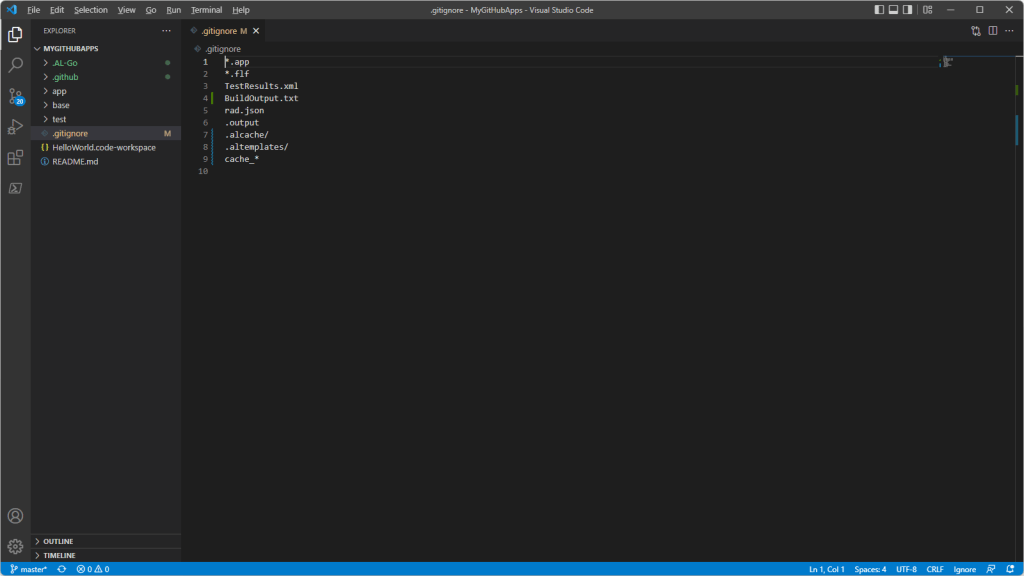The height and width of the screenshot is (576, 1024).
Task: Open the Selection menu
Action: [x=91, y=10]
